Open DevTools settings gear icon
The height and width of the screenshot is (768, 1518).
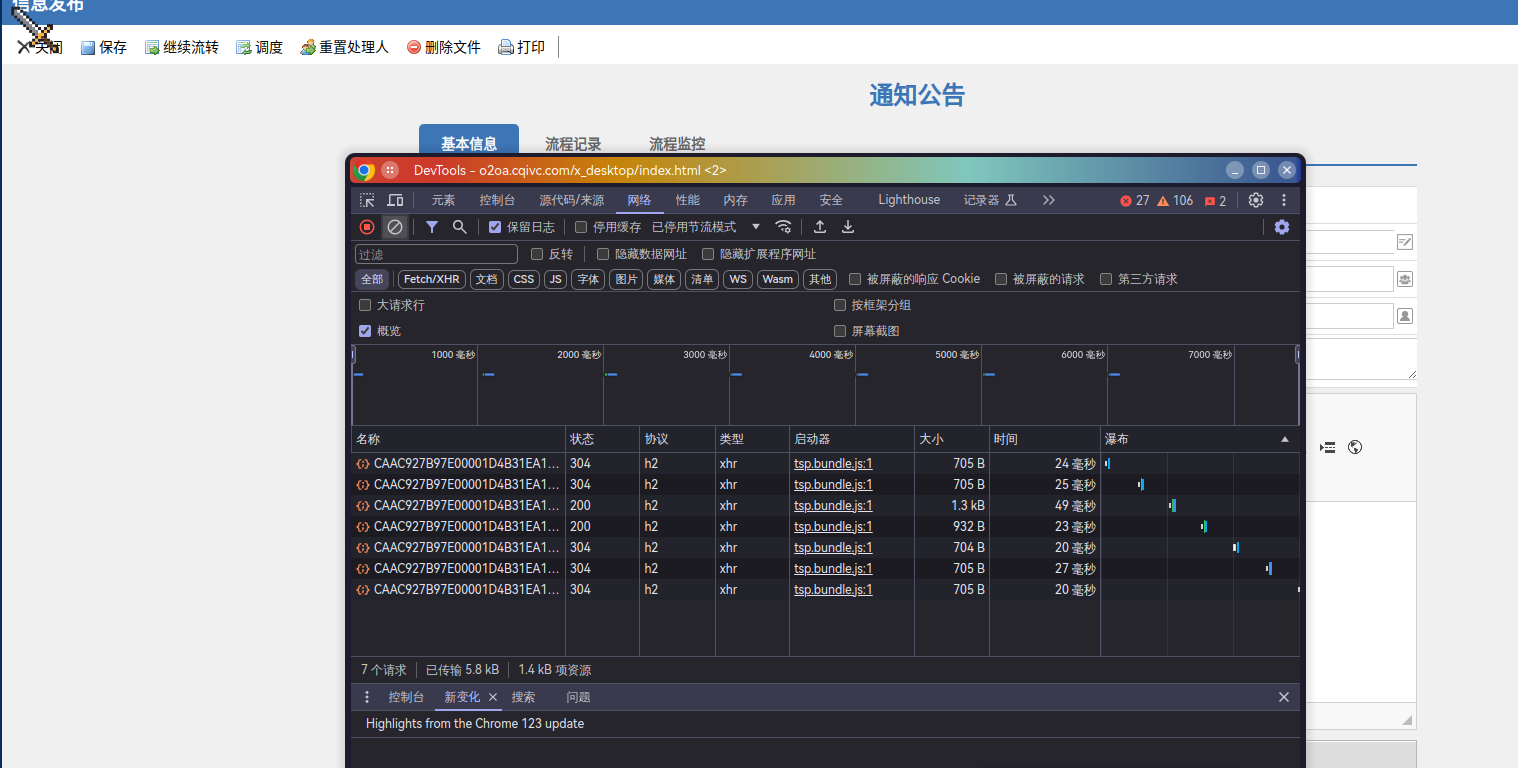pyautogui.click(x=1256, y=200)
